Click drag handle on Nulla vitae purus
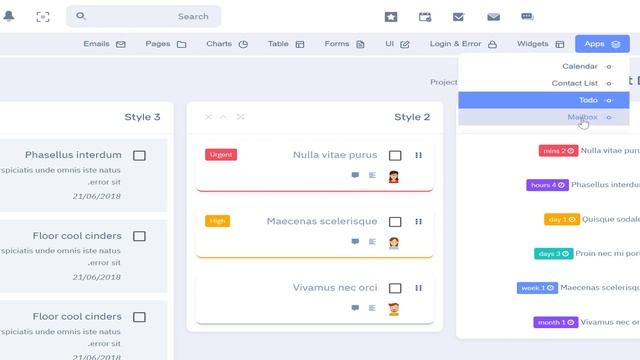 pyautogui.click(x=418, y=155)
